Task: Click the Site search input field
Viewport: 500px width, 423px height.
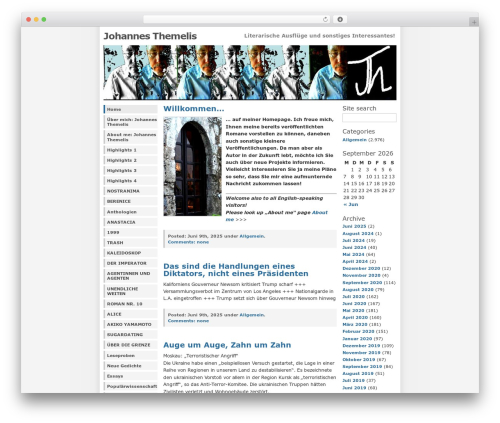Action: point(369,118)
